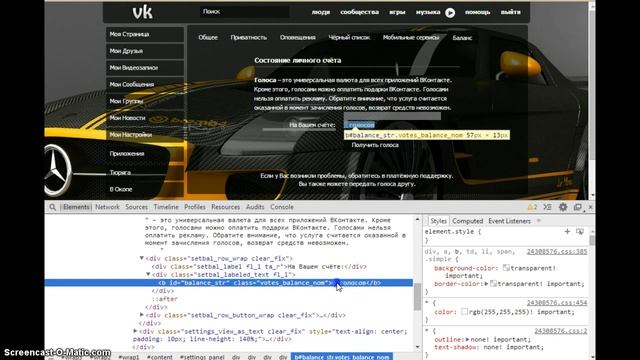Open the музыка header link

[428, 12]
